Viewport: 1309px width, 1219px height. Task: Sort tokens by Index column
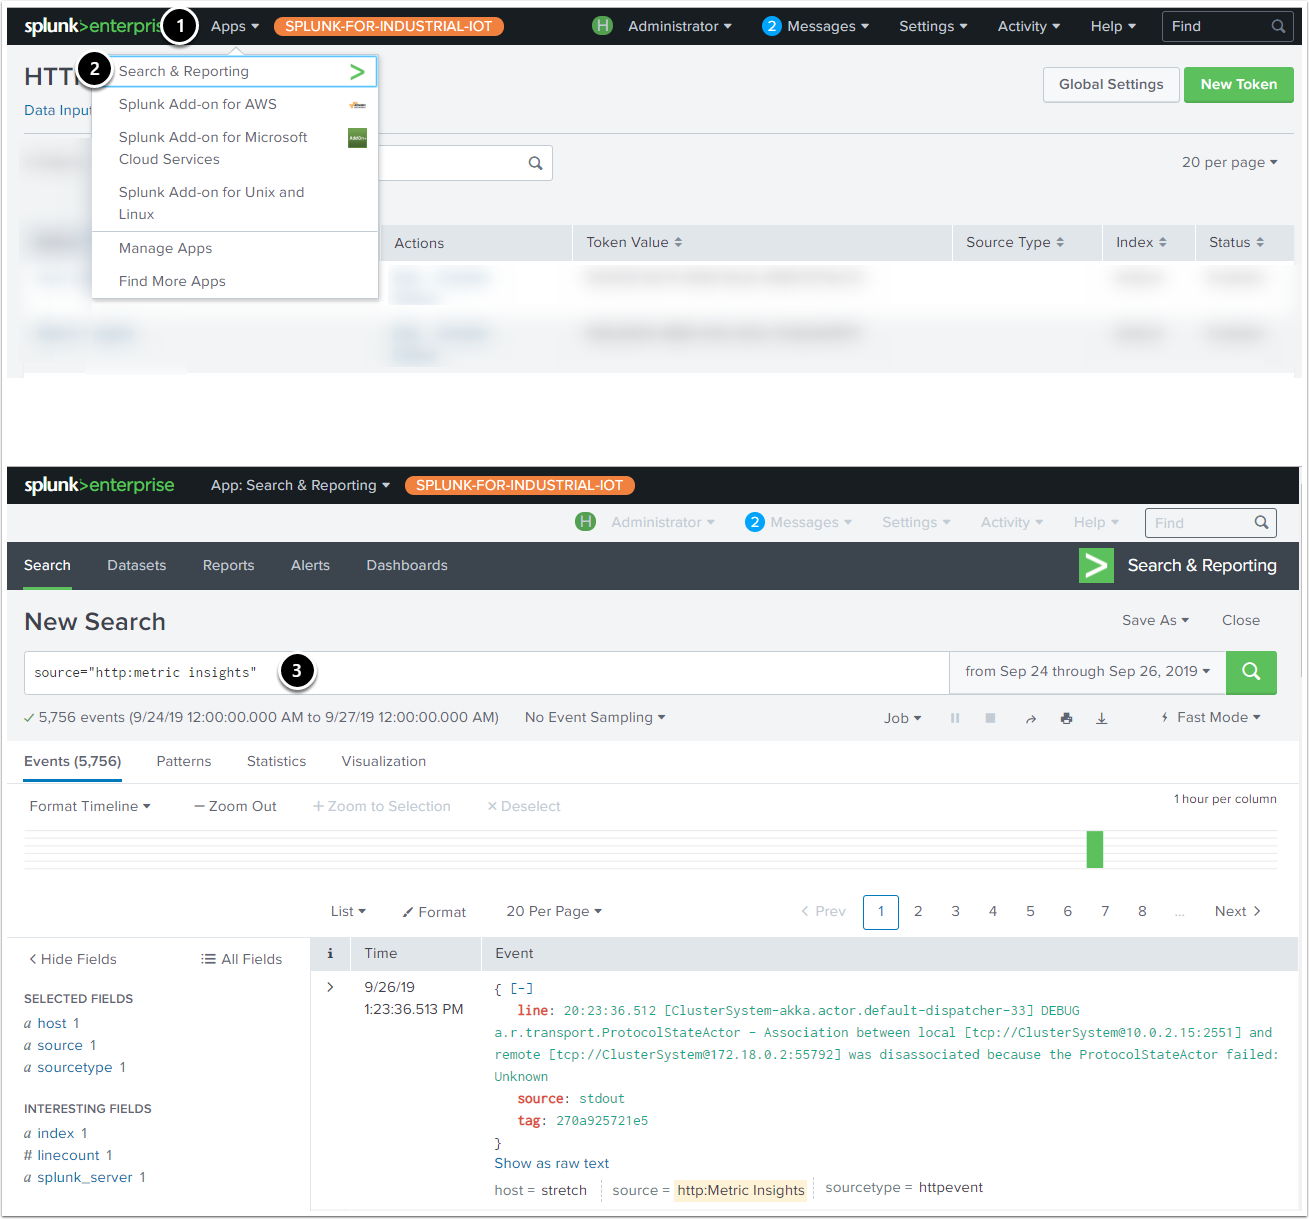point(1141,242)
